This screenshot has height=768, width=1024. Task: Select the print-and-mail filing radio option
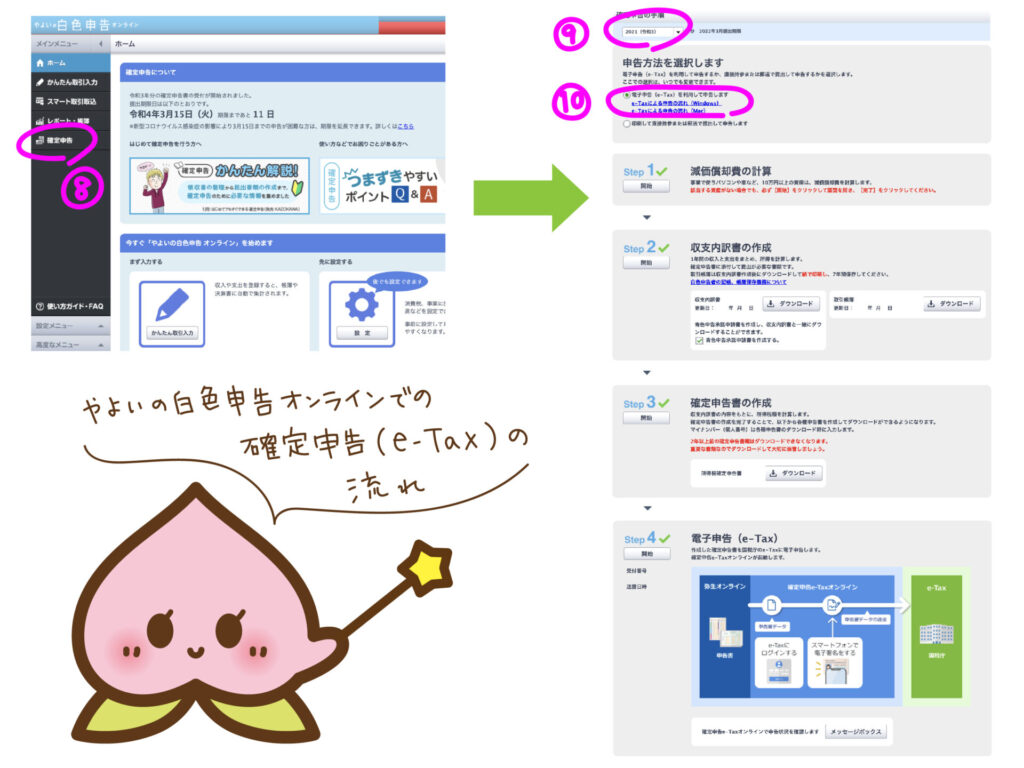(x=627, y=123)
